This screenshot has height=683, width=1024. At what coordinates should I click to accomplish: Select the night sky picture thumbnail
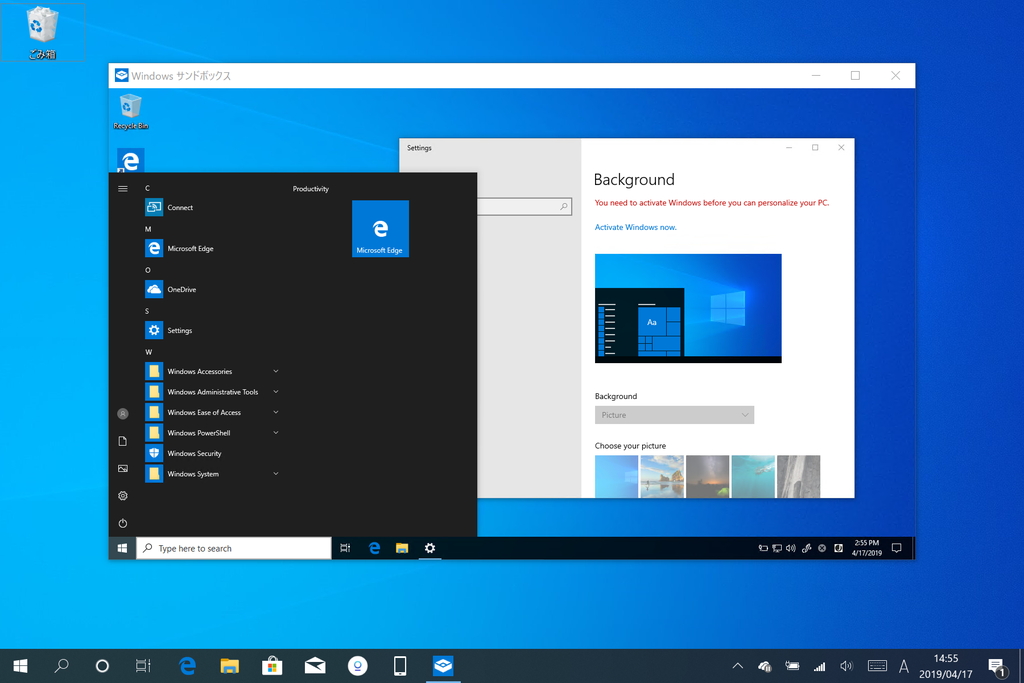[707, 477]
